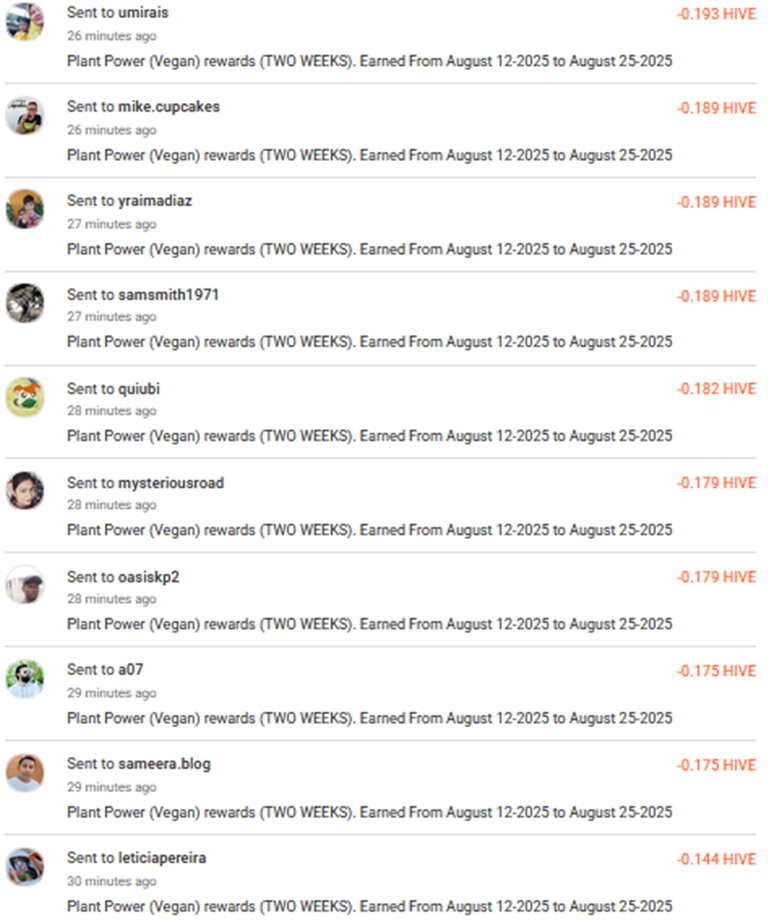The height and width of the screenshot is (923, 768).
Task: Click the -0.144 HIVE amount
Action: click(x=716, y=859)
